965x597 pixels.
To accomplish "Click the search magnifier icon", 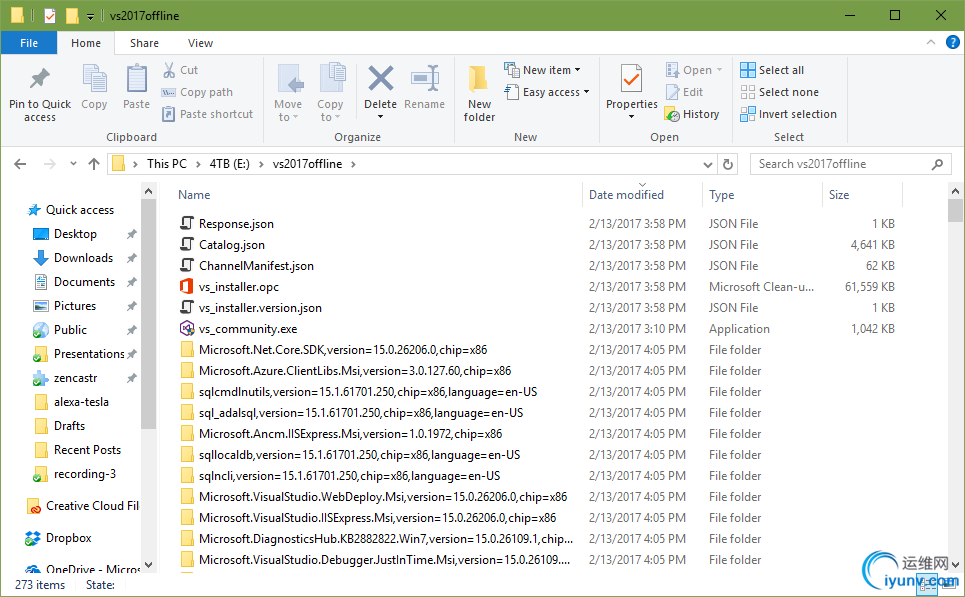I will pos(937,164).
